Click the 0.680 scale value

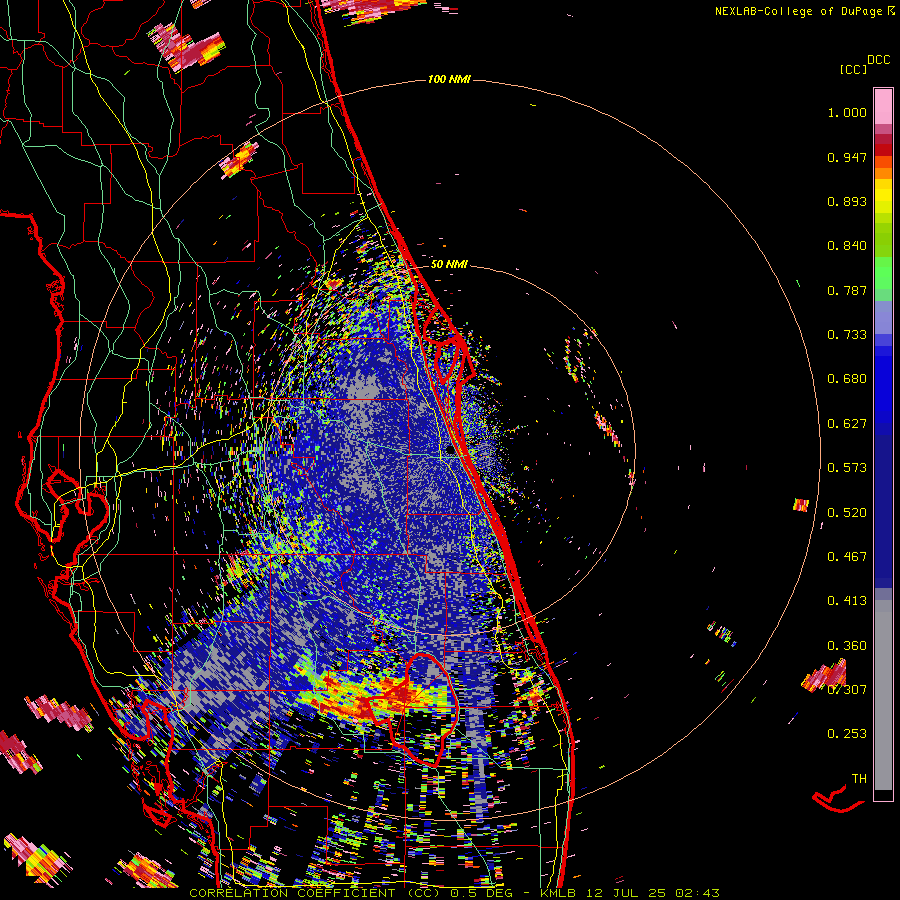coord(847,379)
